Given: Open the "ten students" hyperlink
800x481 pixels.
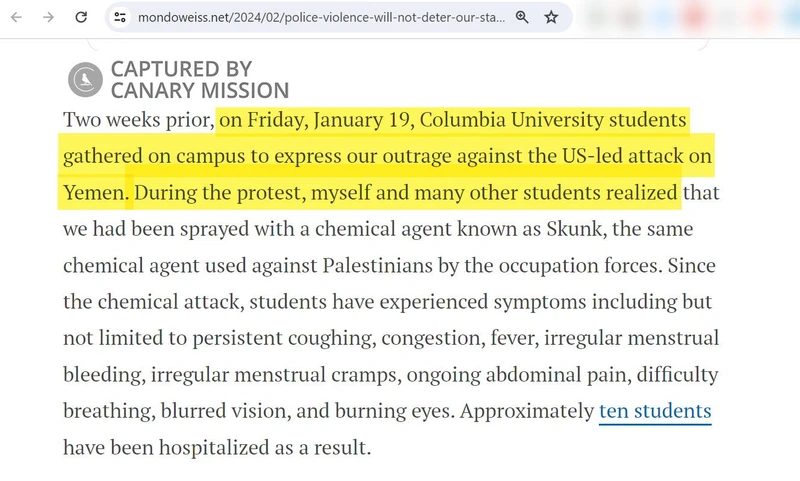Looking at the screenshot, I should point(655,411).
